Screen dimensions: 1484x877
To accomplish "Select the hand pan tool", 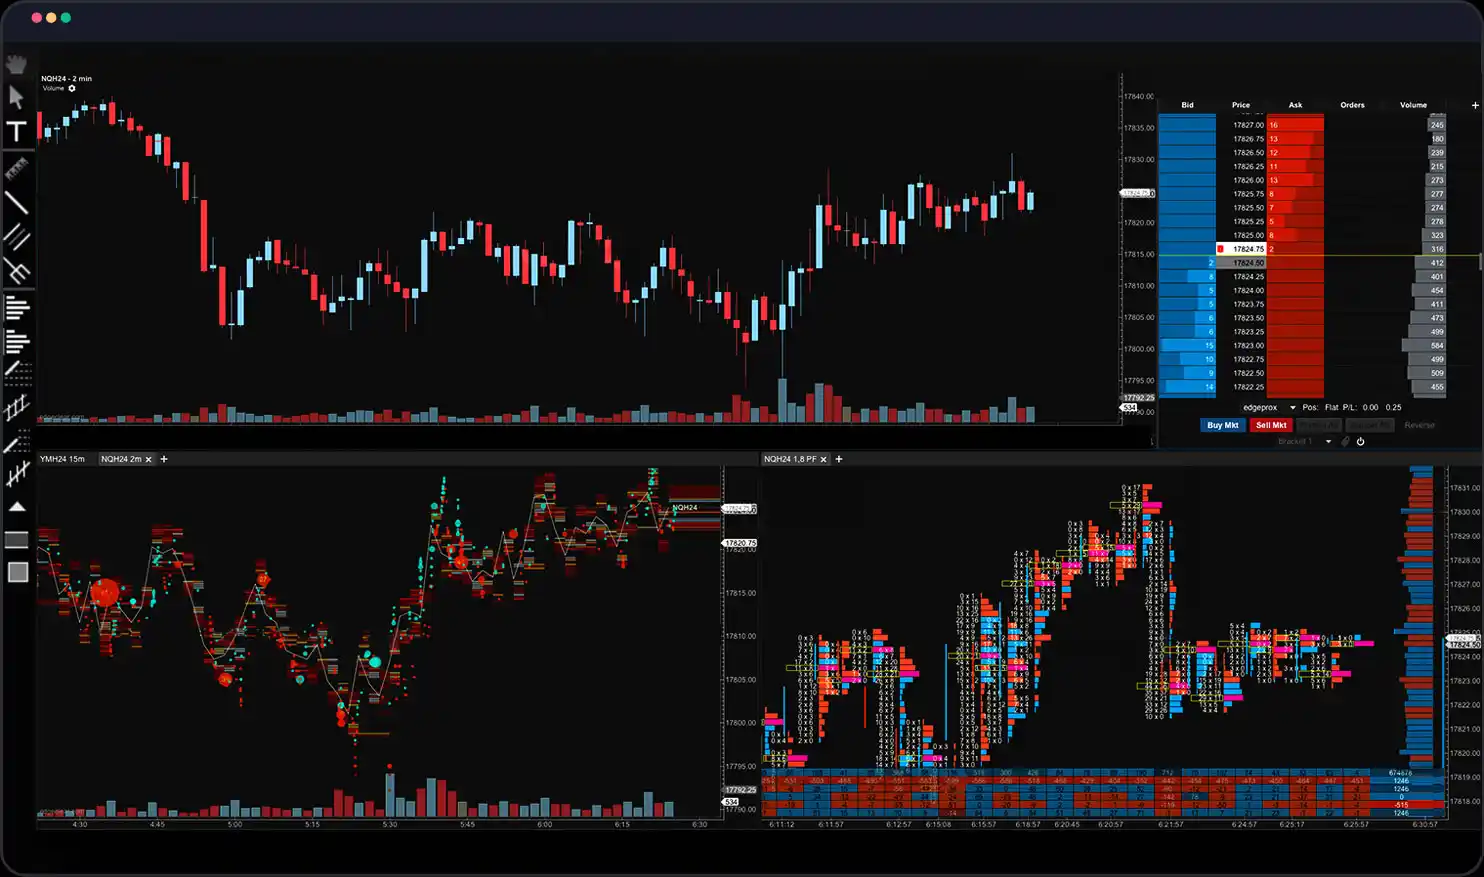I will (x=17, y=65).
